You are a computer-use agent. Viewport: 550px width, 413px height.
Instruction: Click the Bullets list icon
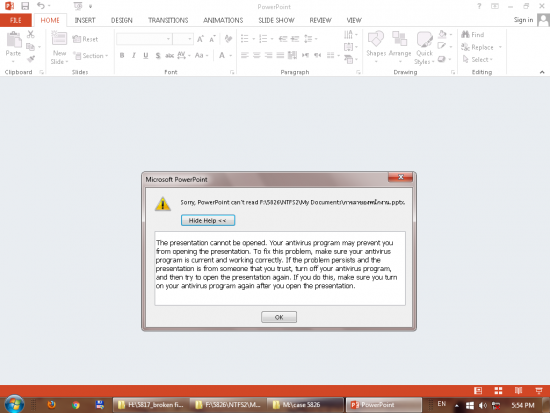pyautogui.click(x=245, y=39)
